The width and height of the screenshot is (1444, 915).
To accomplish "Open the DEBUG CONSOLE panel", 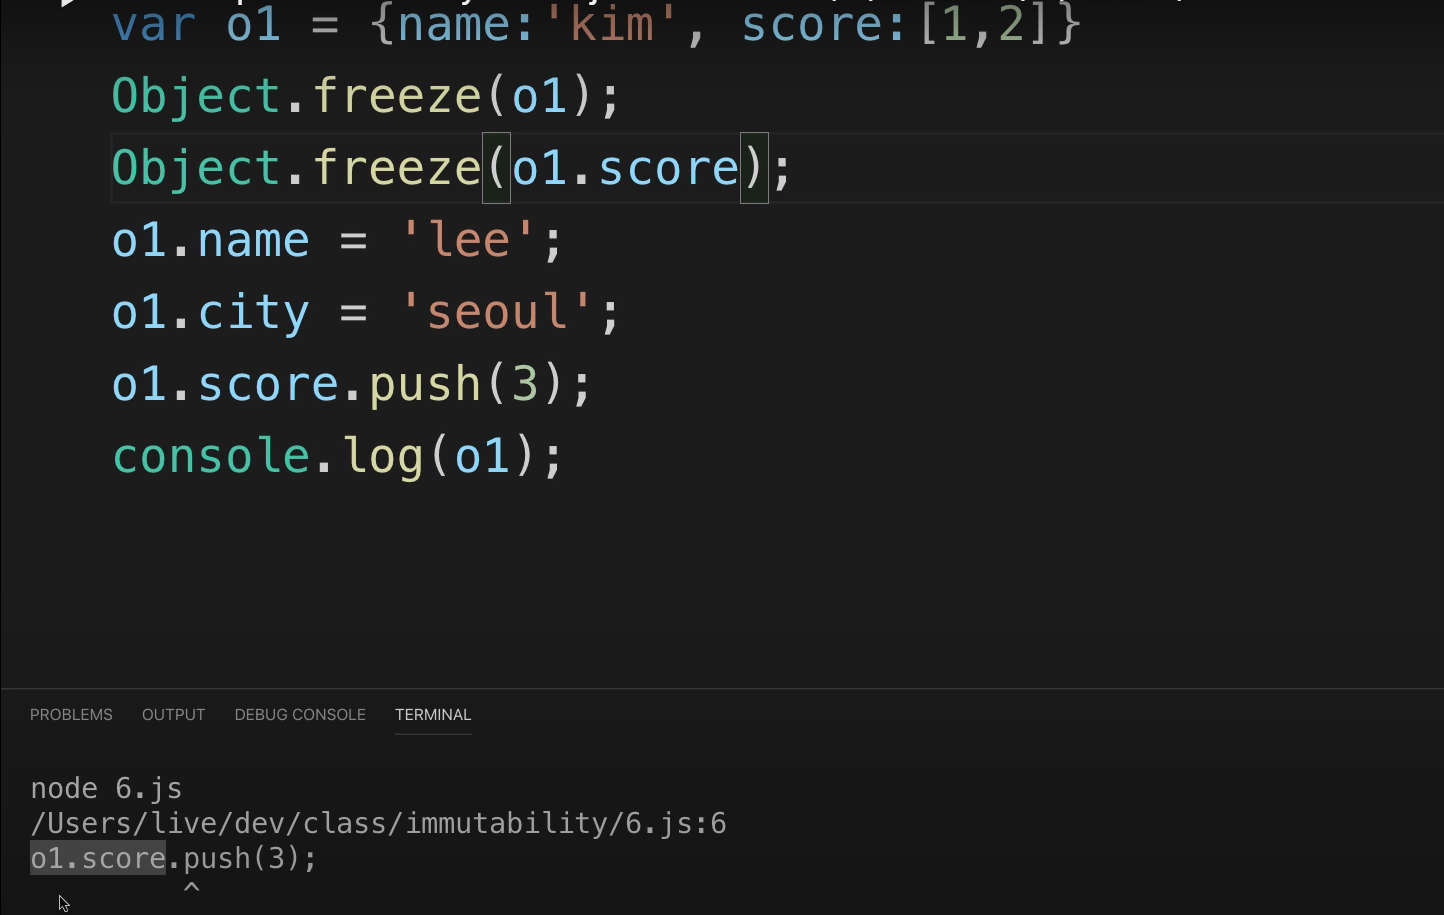I will (299, 714).
